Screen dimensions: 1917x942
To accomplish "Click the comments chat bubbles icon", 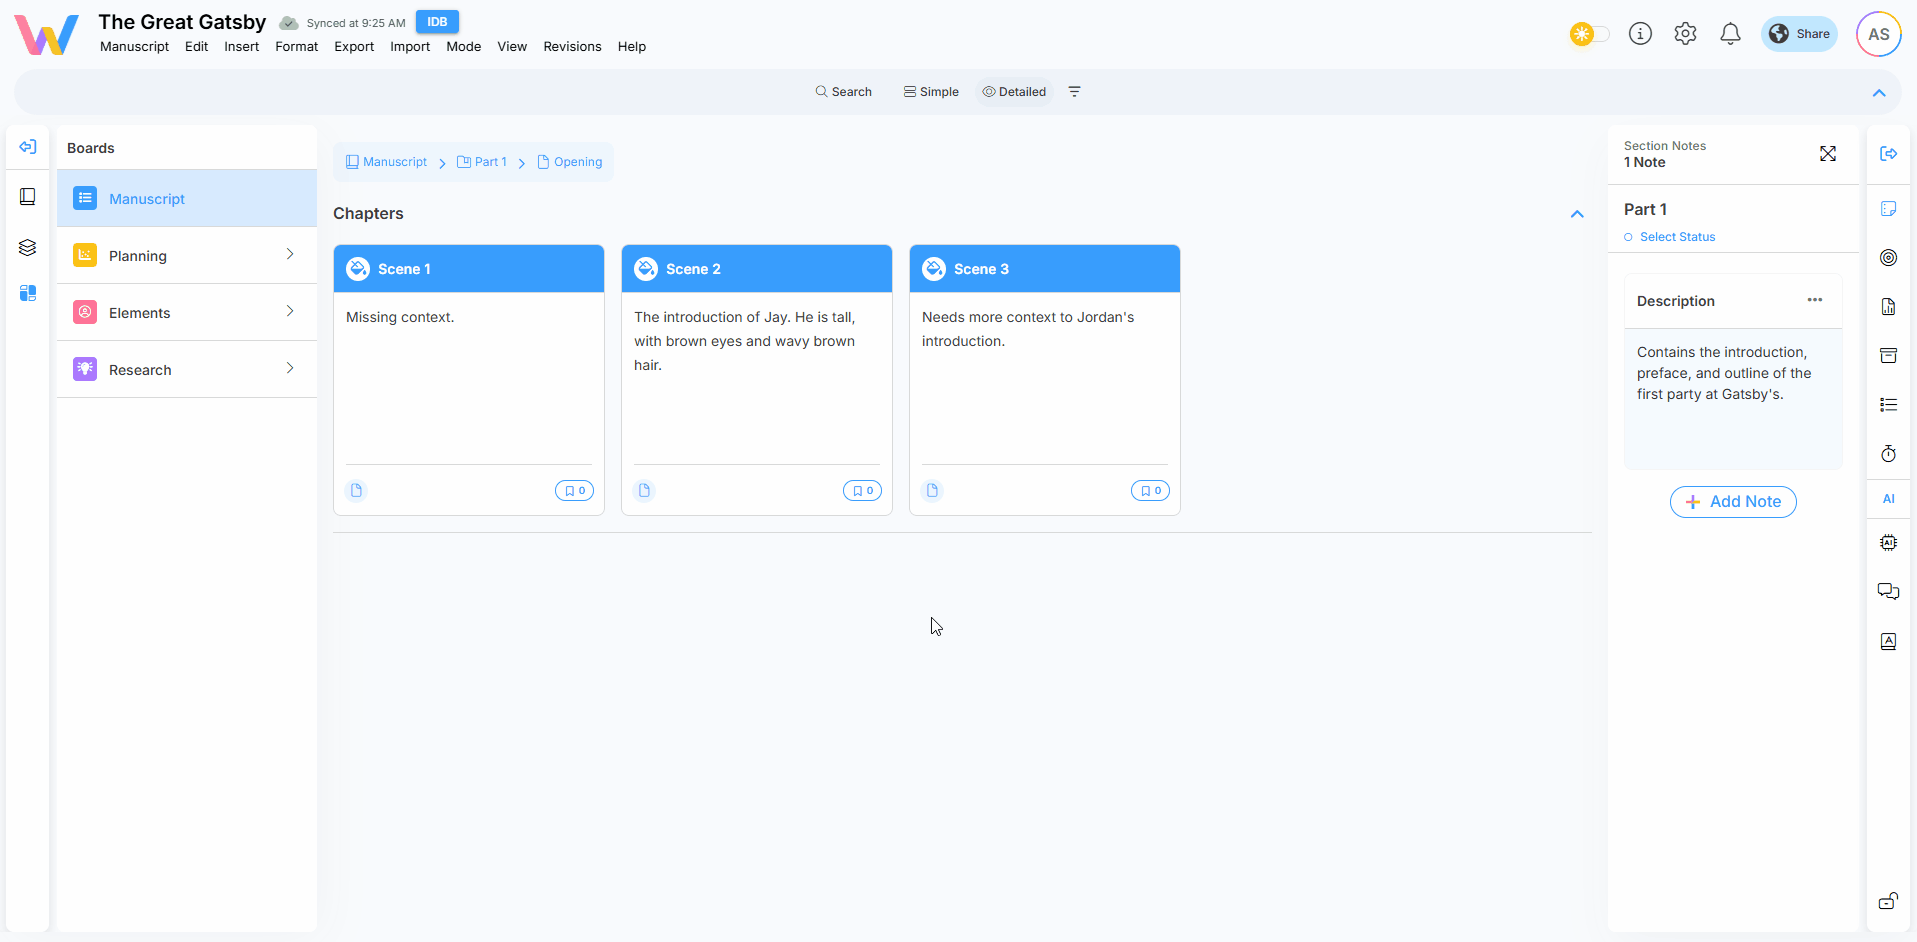I will click(x=1888, y=591).
